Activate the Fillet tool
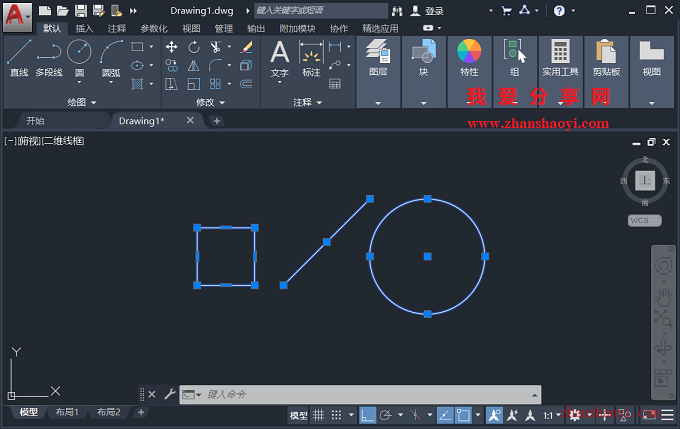Screen dimensions: 680x429 pyautogui.click(x=215, y=65)
